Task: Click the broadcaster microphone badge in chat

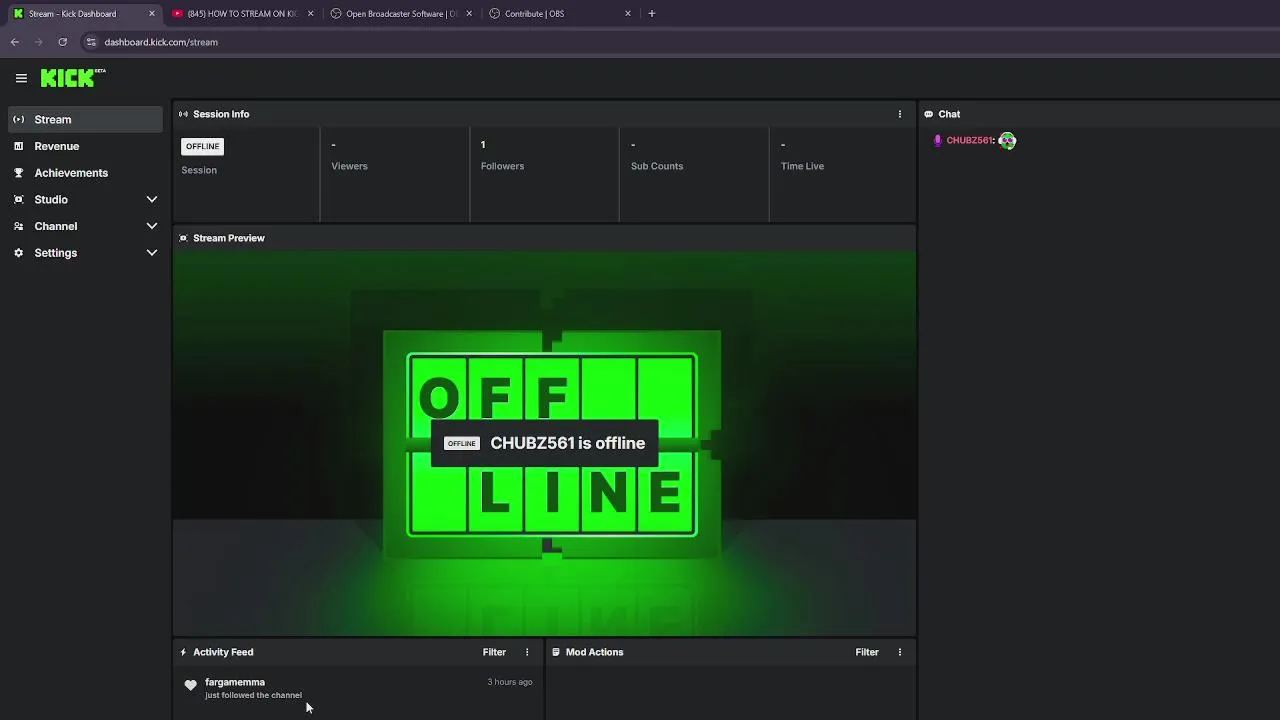Action: click(937, 141)
